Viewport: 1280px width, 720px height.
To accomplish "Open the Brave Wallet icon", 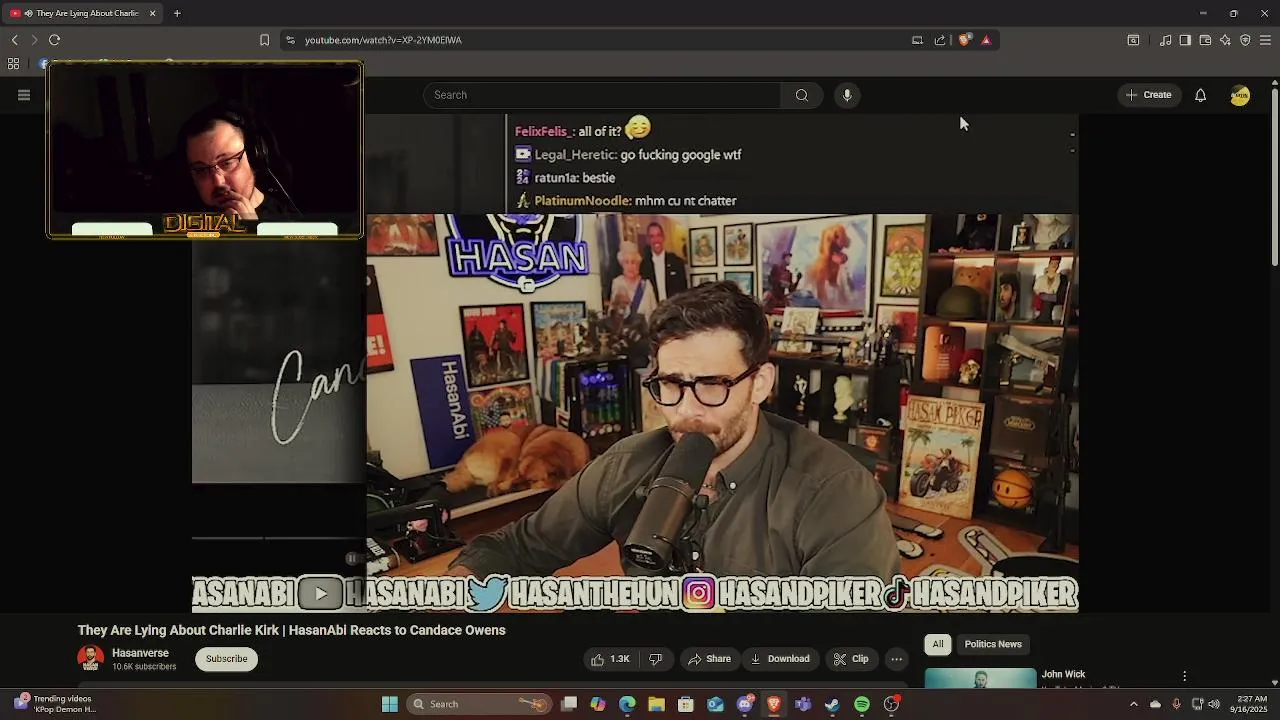I will click(1205, 40).
